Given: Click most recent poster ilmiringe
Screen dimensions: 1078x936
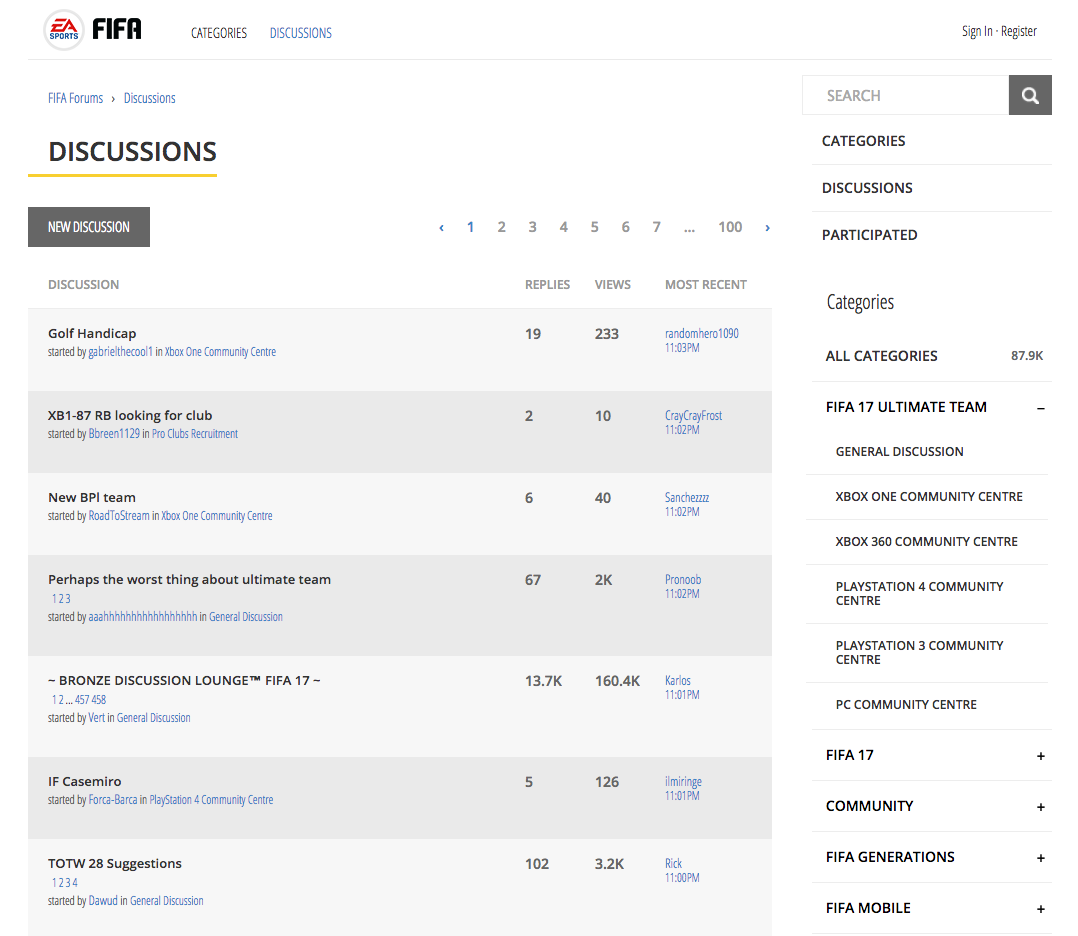Looking at the screenshot, I should (x=683, y=781).
